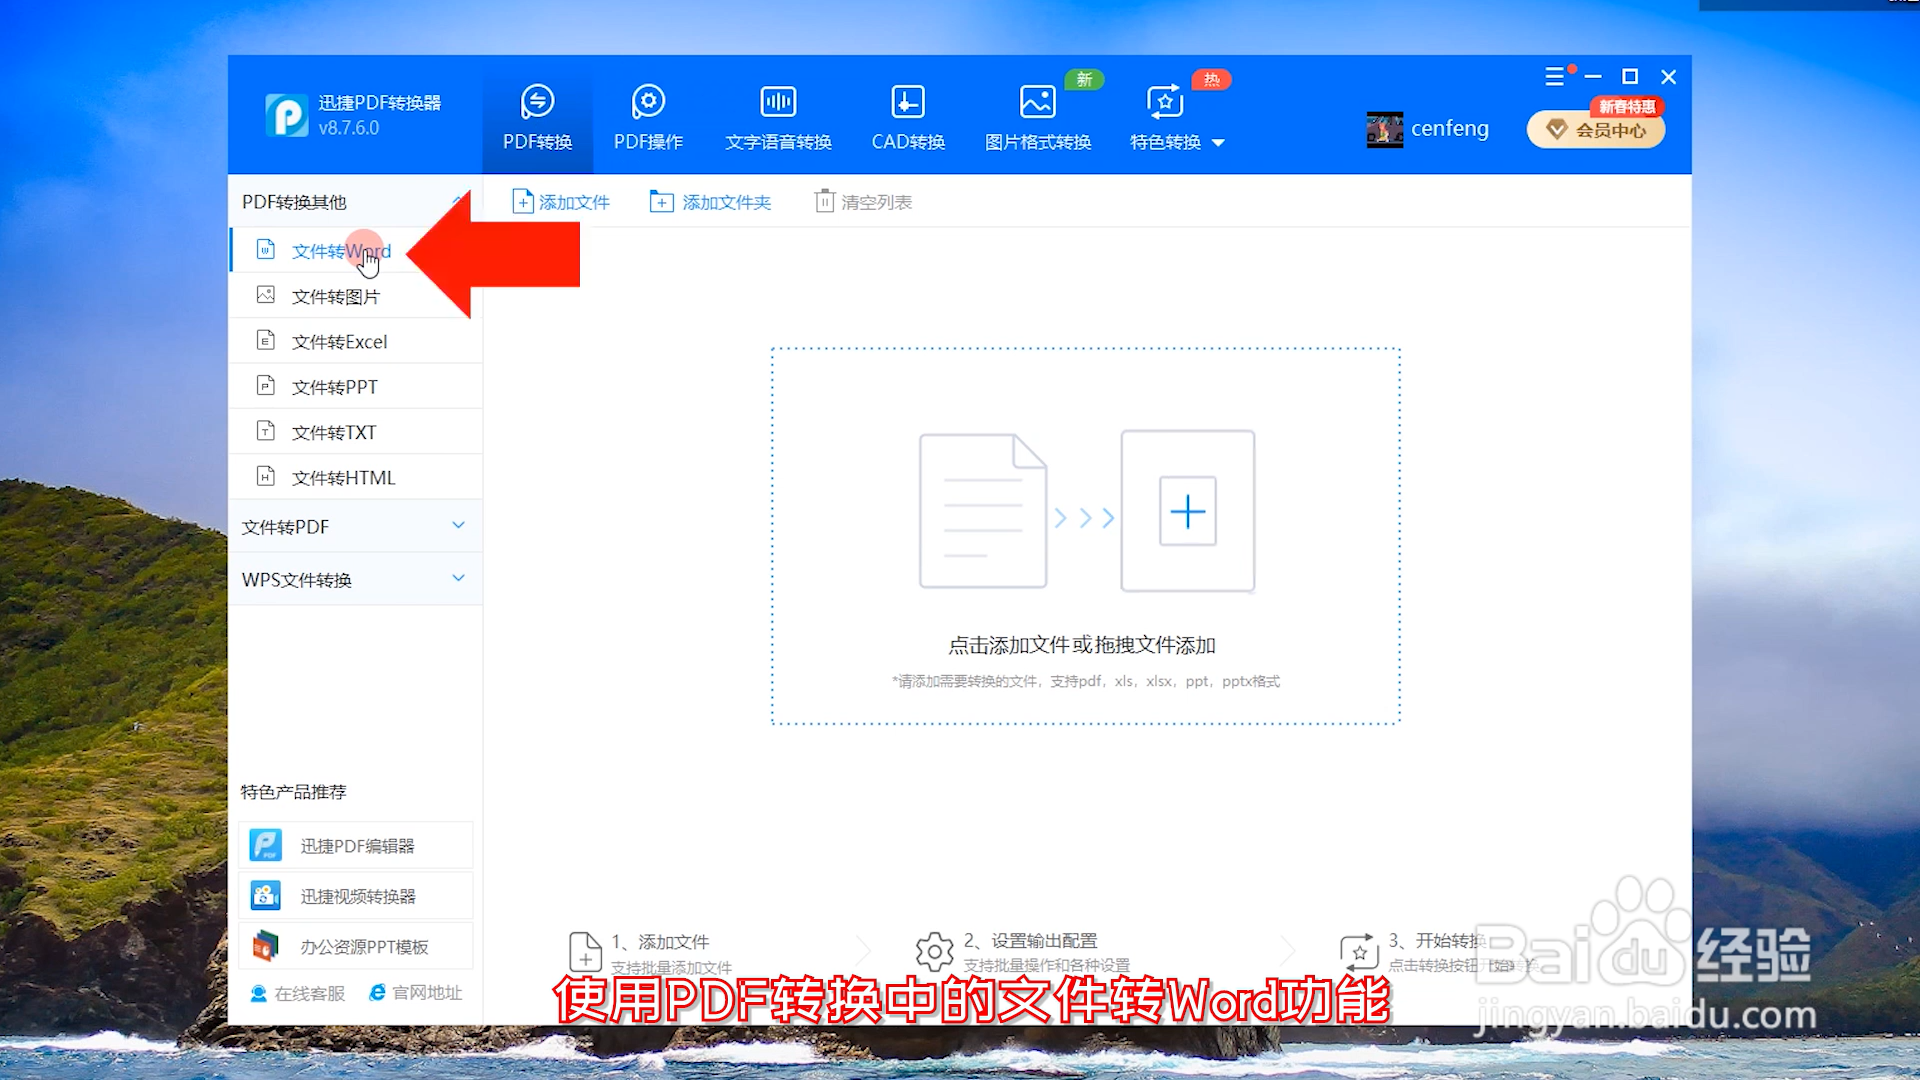Click the 文件转PPT file icon
The height and width of the screenshot is (1080, 1920).
pos(265,385)
